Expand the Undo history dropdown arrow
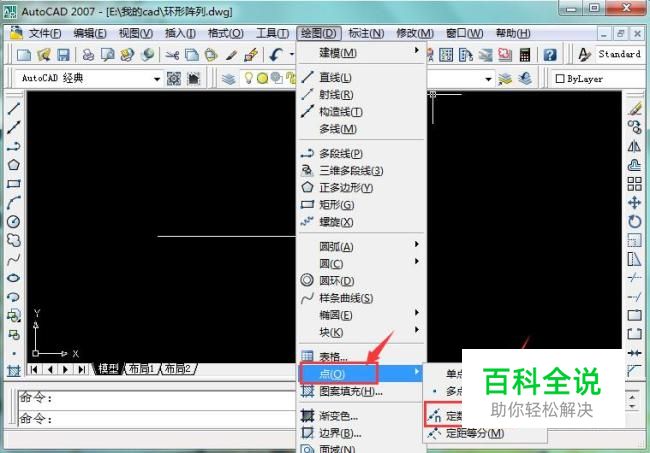 (x=291, y=55)
